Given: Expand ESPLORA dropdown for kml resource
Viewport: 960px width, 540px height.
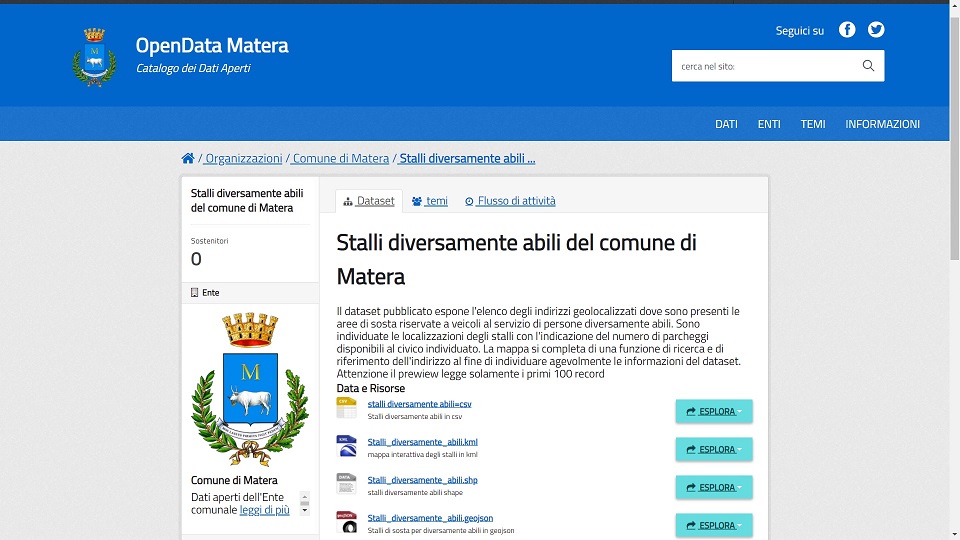Looking at the screenshot, I should click(714, 449).
